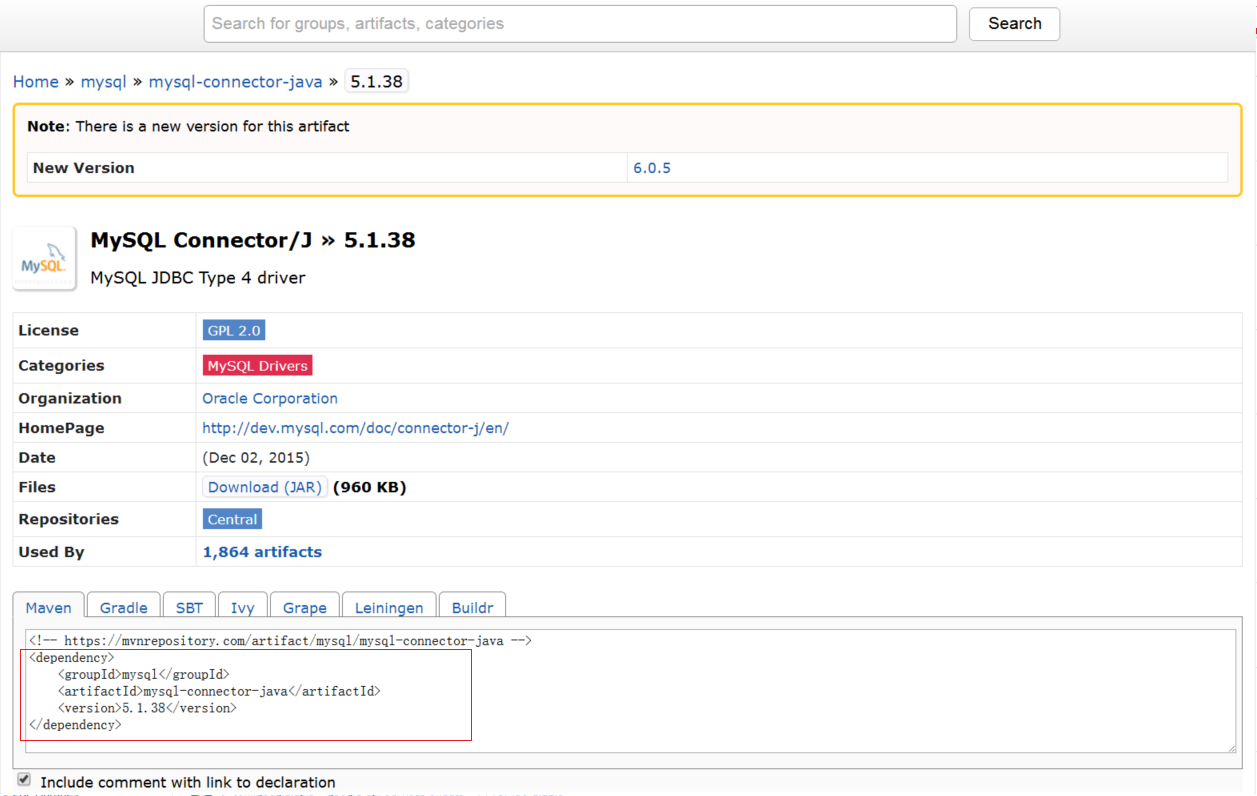
Task: Open 1,864 artifacts used-by link
Action: (262, 552)
